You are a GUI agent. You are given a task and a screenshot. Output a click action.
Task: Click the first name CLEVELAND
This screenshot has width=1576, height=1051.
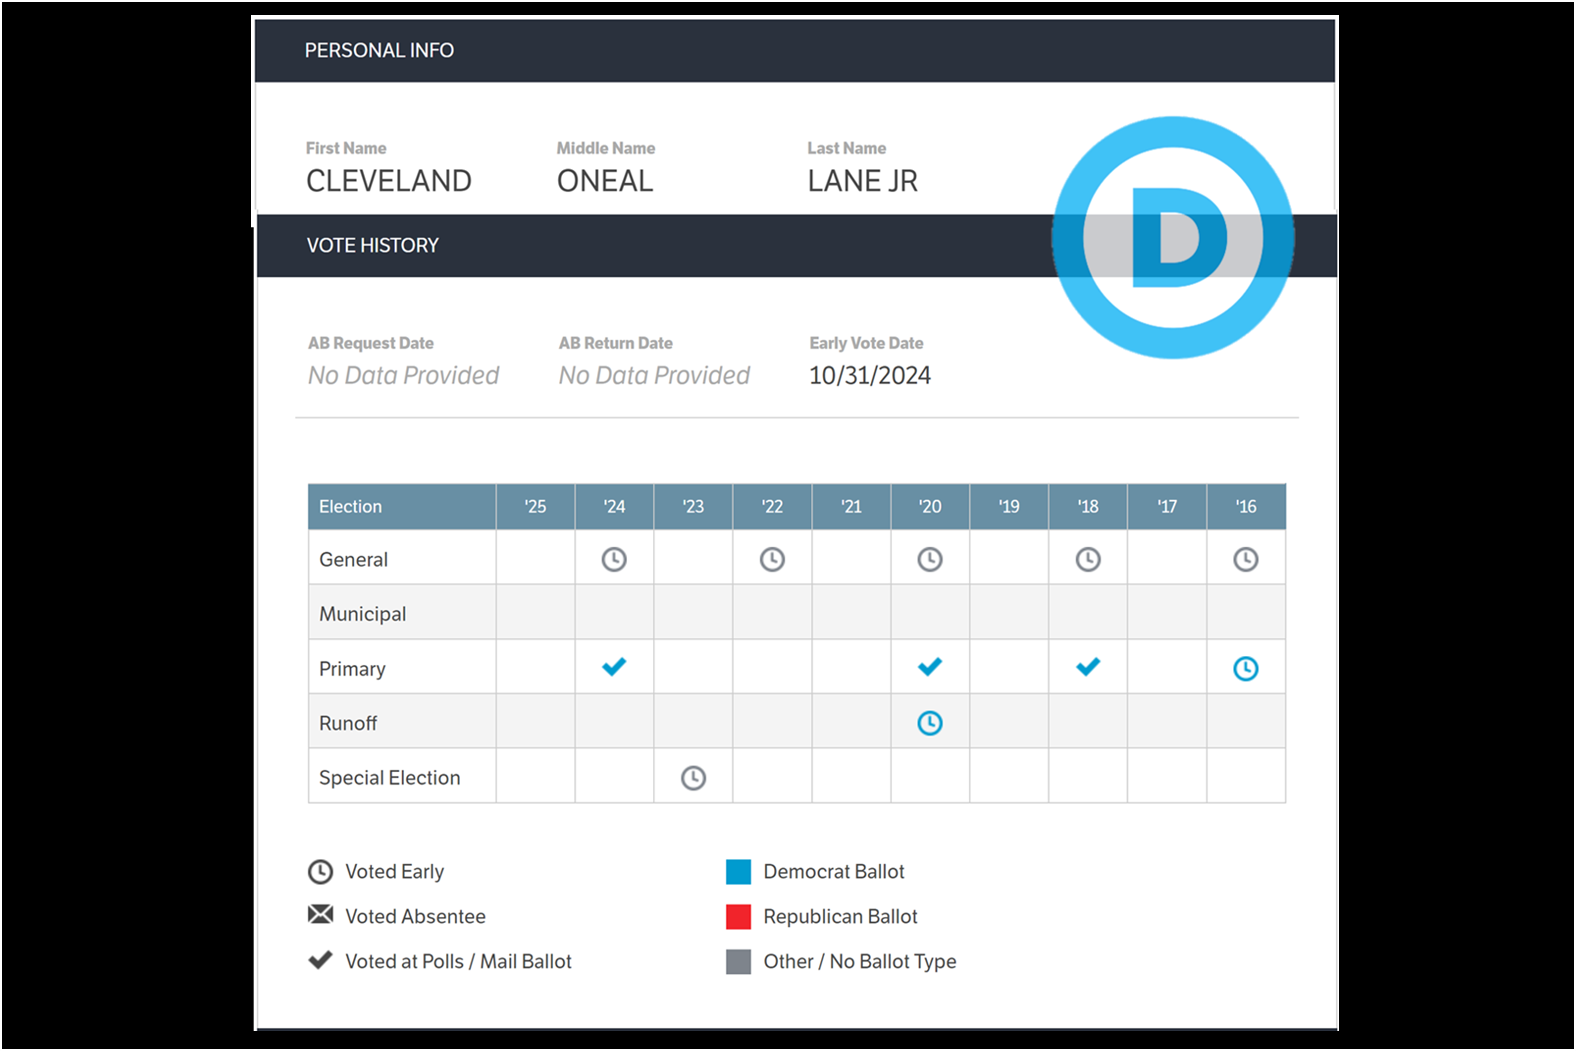point(389,181)
